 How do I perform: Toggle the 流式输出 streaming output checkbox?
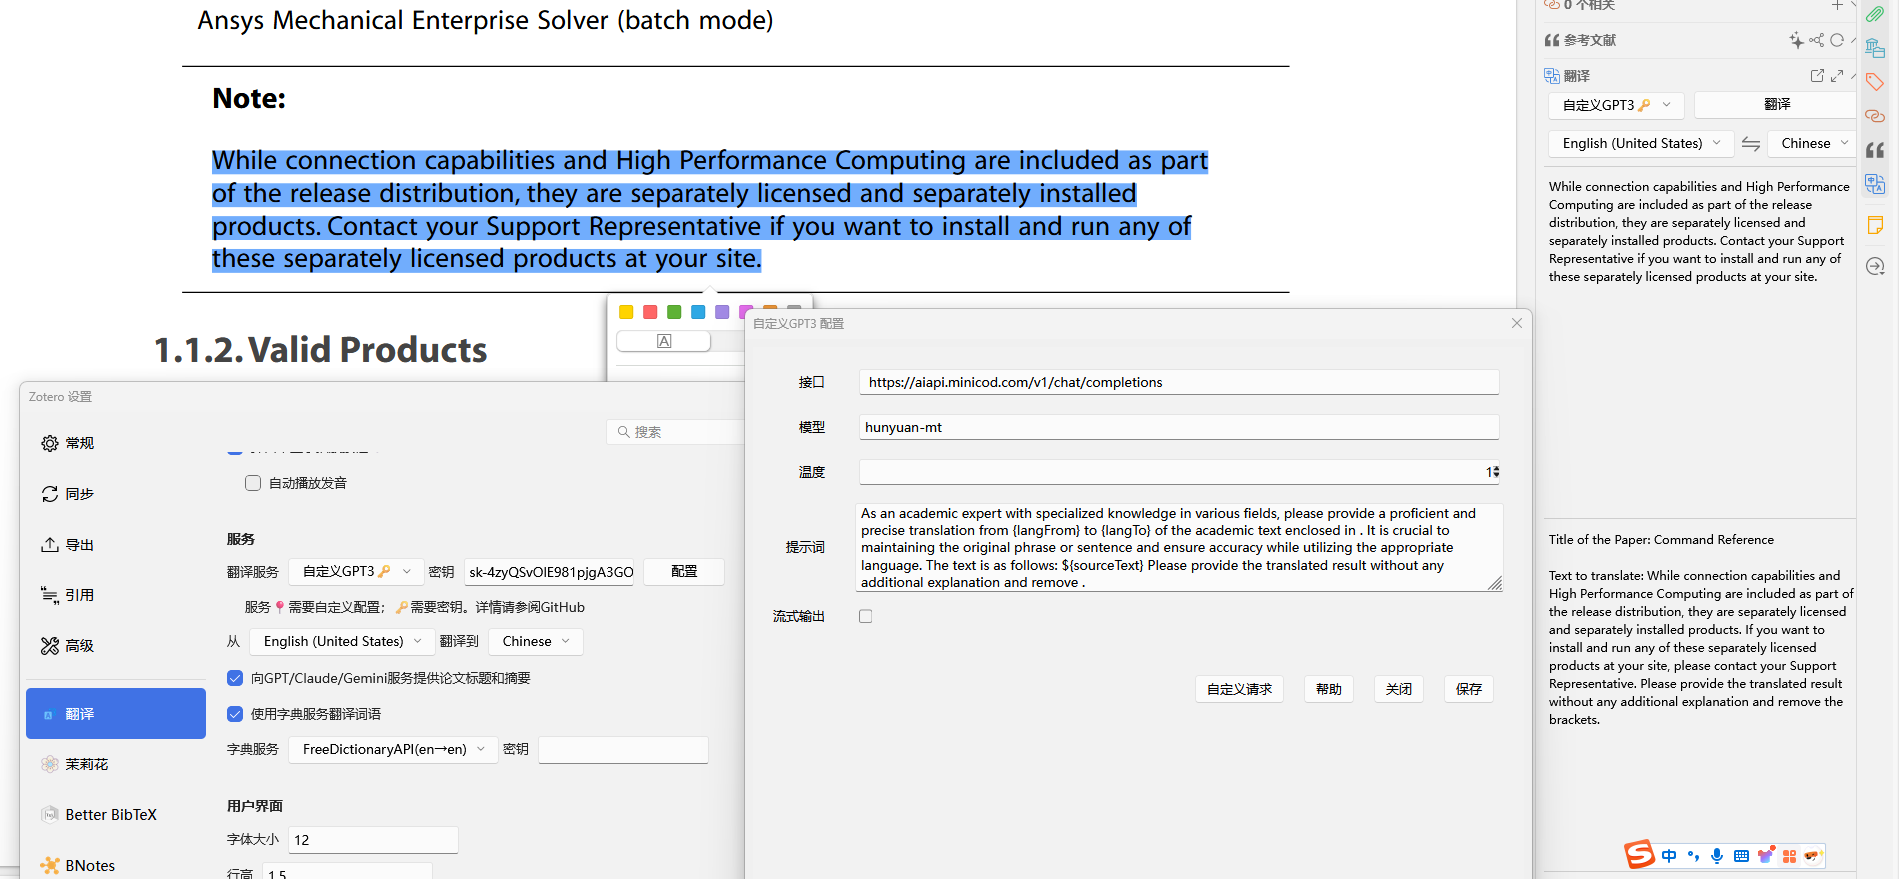[x=866, y=617]
